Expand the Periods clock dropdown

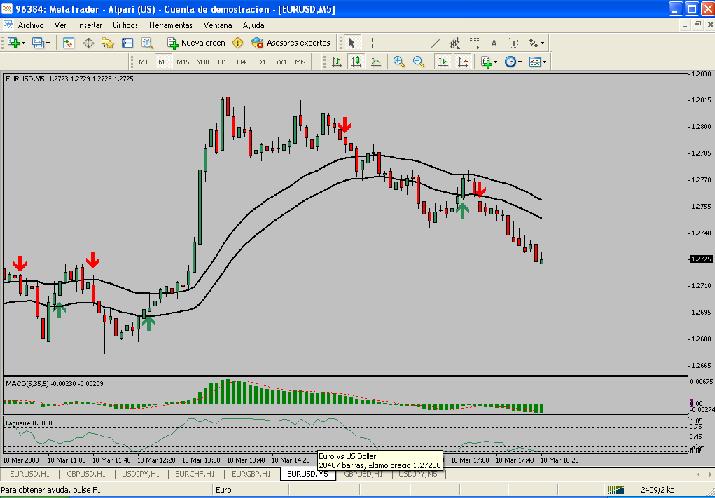tap(514, 62)
